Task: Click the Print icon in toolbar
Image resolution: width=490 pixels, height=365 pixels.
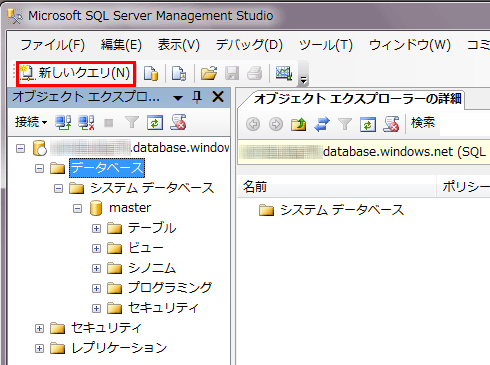Action: pos(255,73)
